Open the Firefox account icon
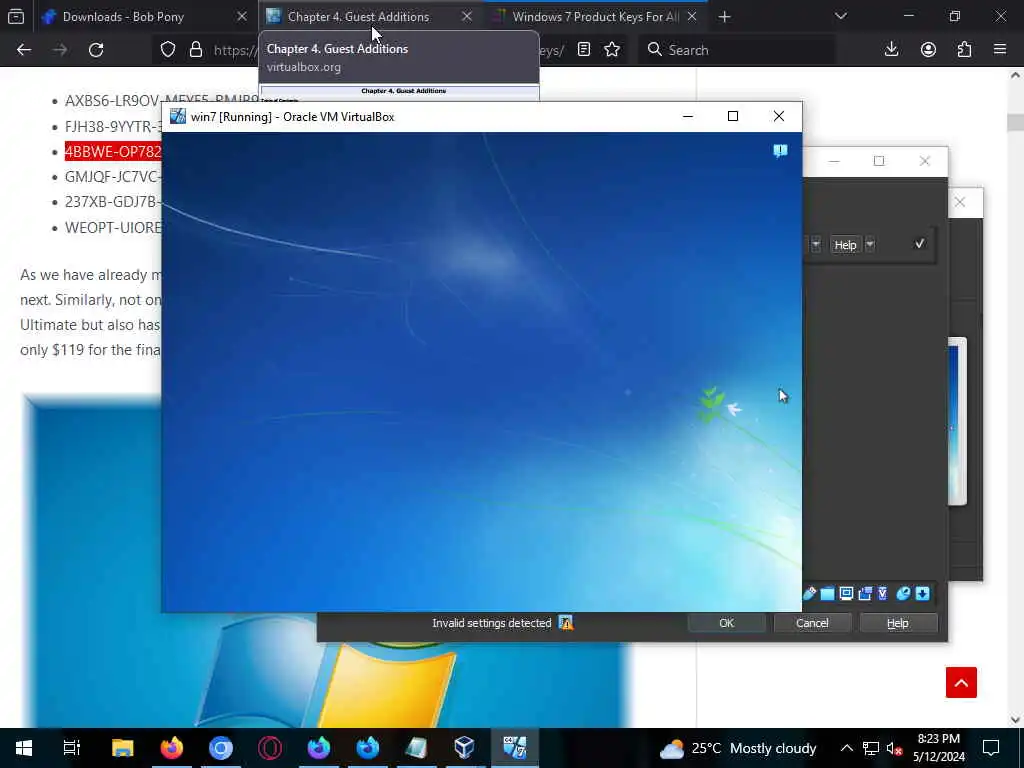 928,50
